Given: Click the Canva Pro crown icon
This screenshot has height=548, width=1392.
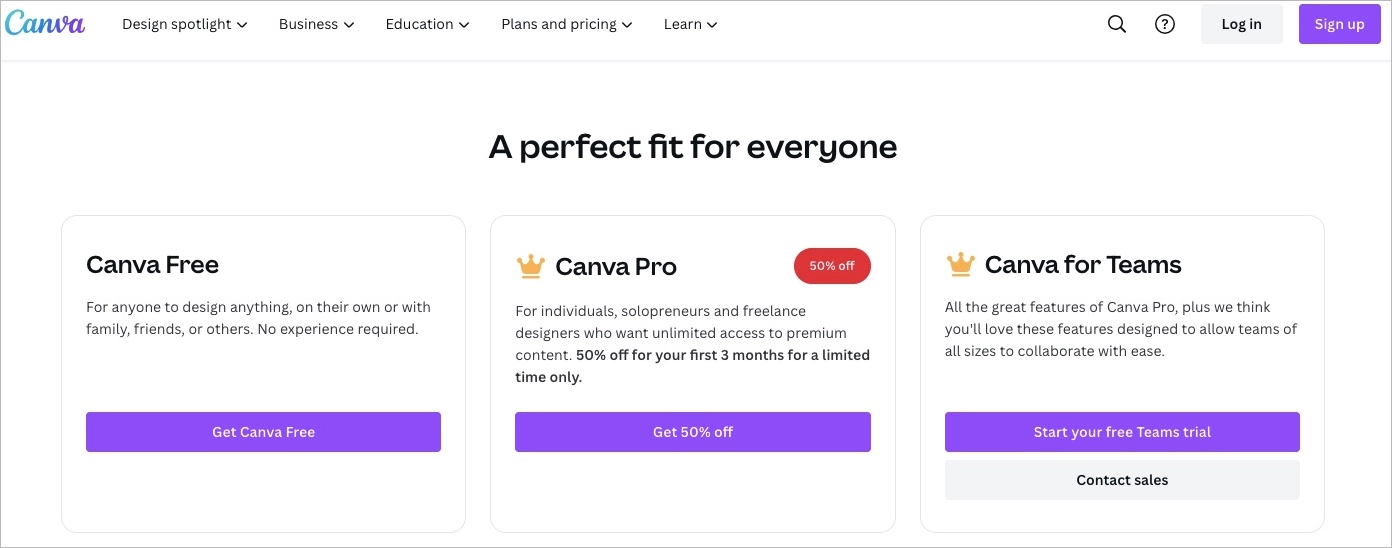Looking at the screenshot, I should [530, 266].
